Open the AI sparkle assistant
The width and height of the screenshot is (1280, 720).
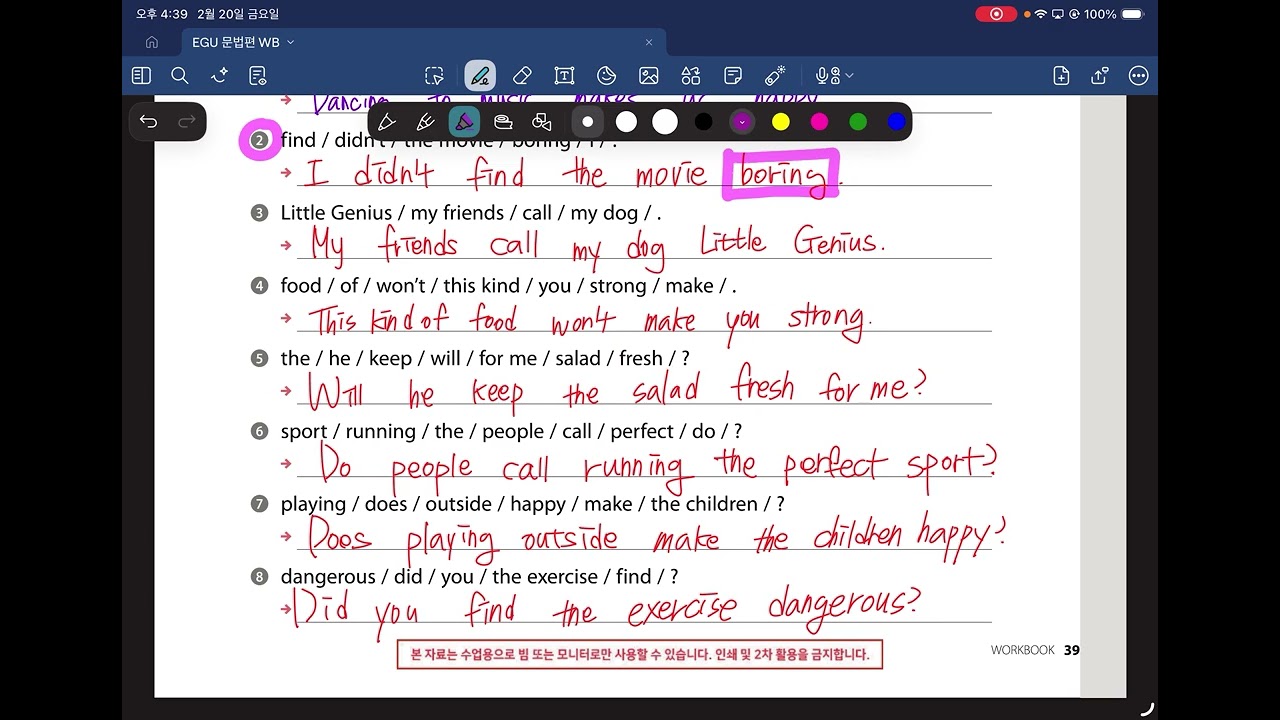pyautogui.click(x=219, y=76)
